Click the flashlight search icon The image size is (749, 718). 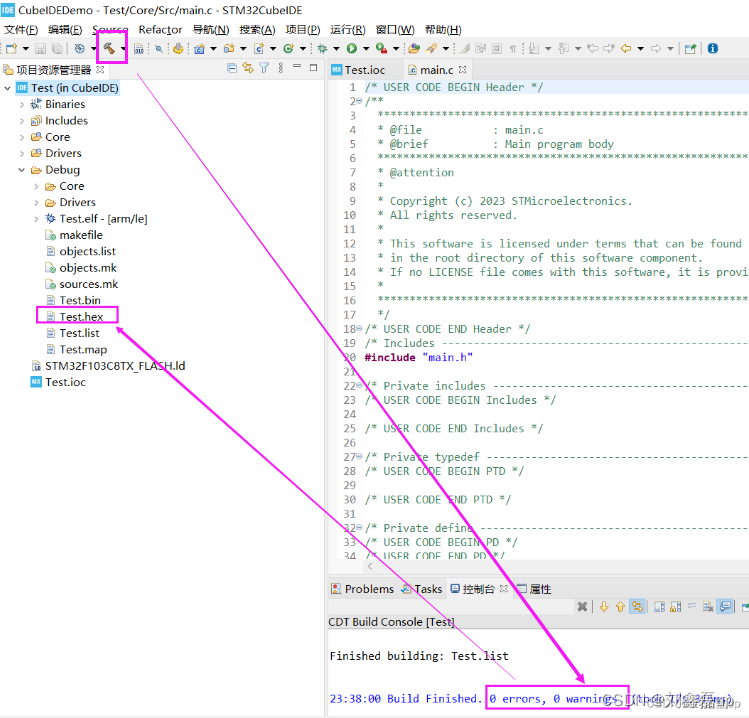431,48
